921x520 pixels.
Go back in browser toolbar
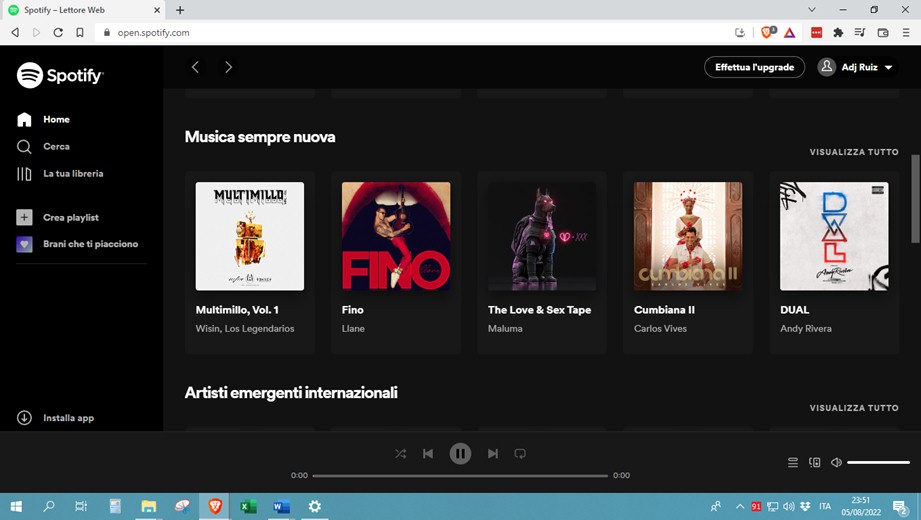[15, 33]
